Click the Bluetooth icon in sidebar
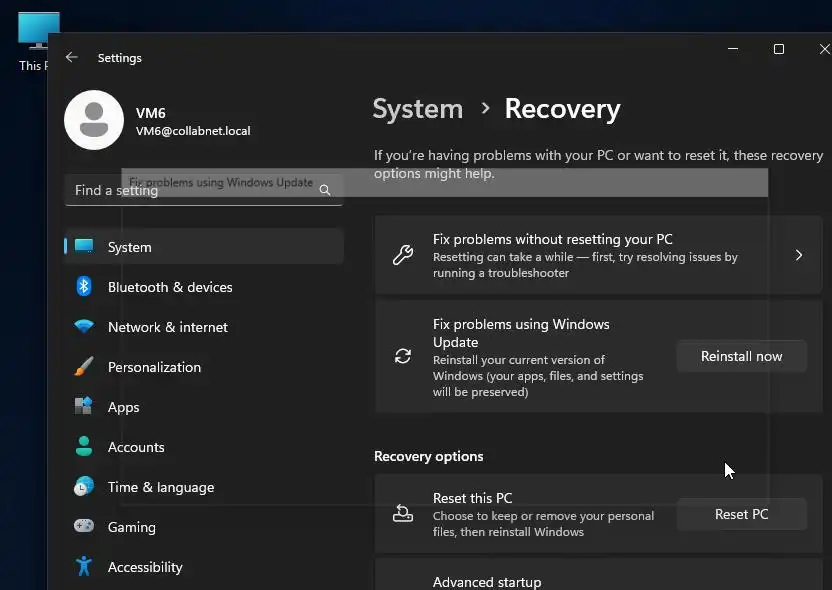This screenshot has height=590, width=832. pyautogui.click(x=84, y=287)
